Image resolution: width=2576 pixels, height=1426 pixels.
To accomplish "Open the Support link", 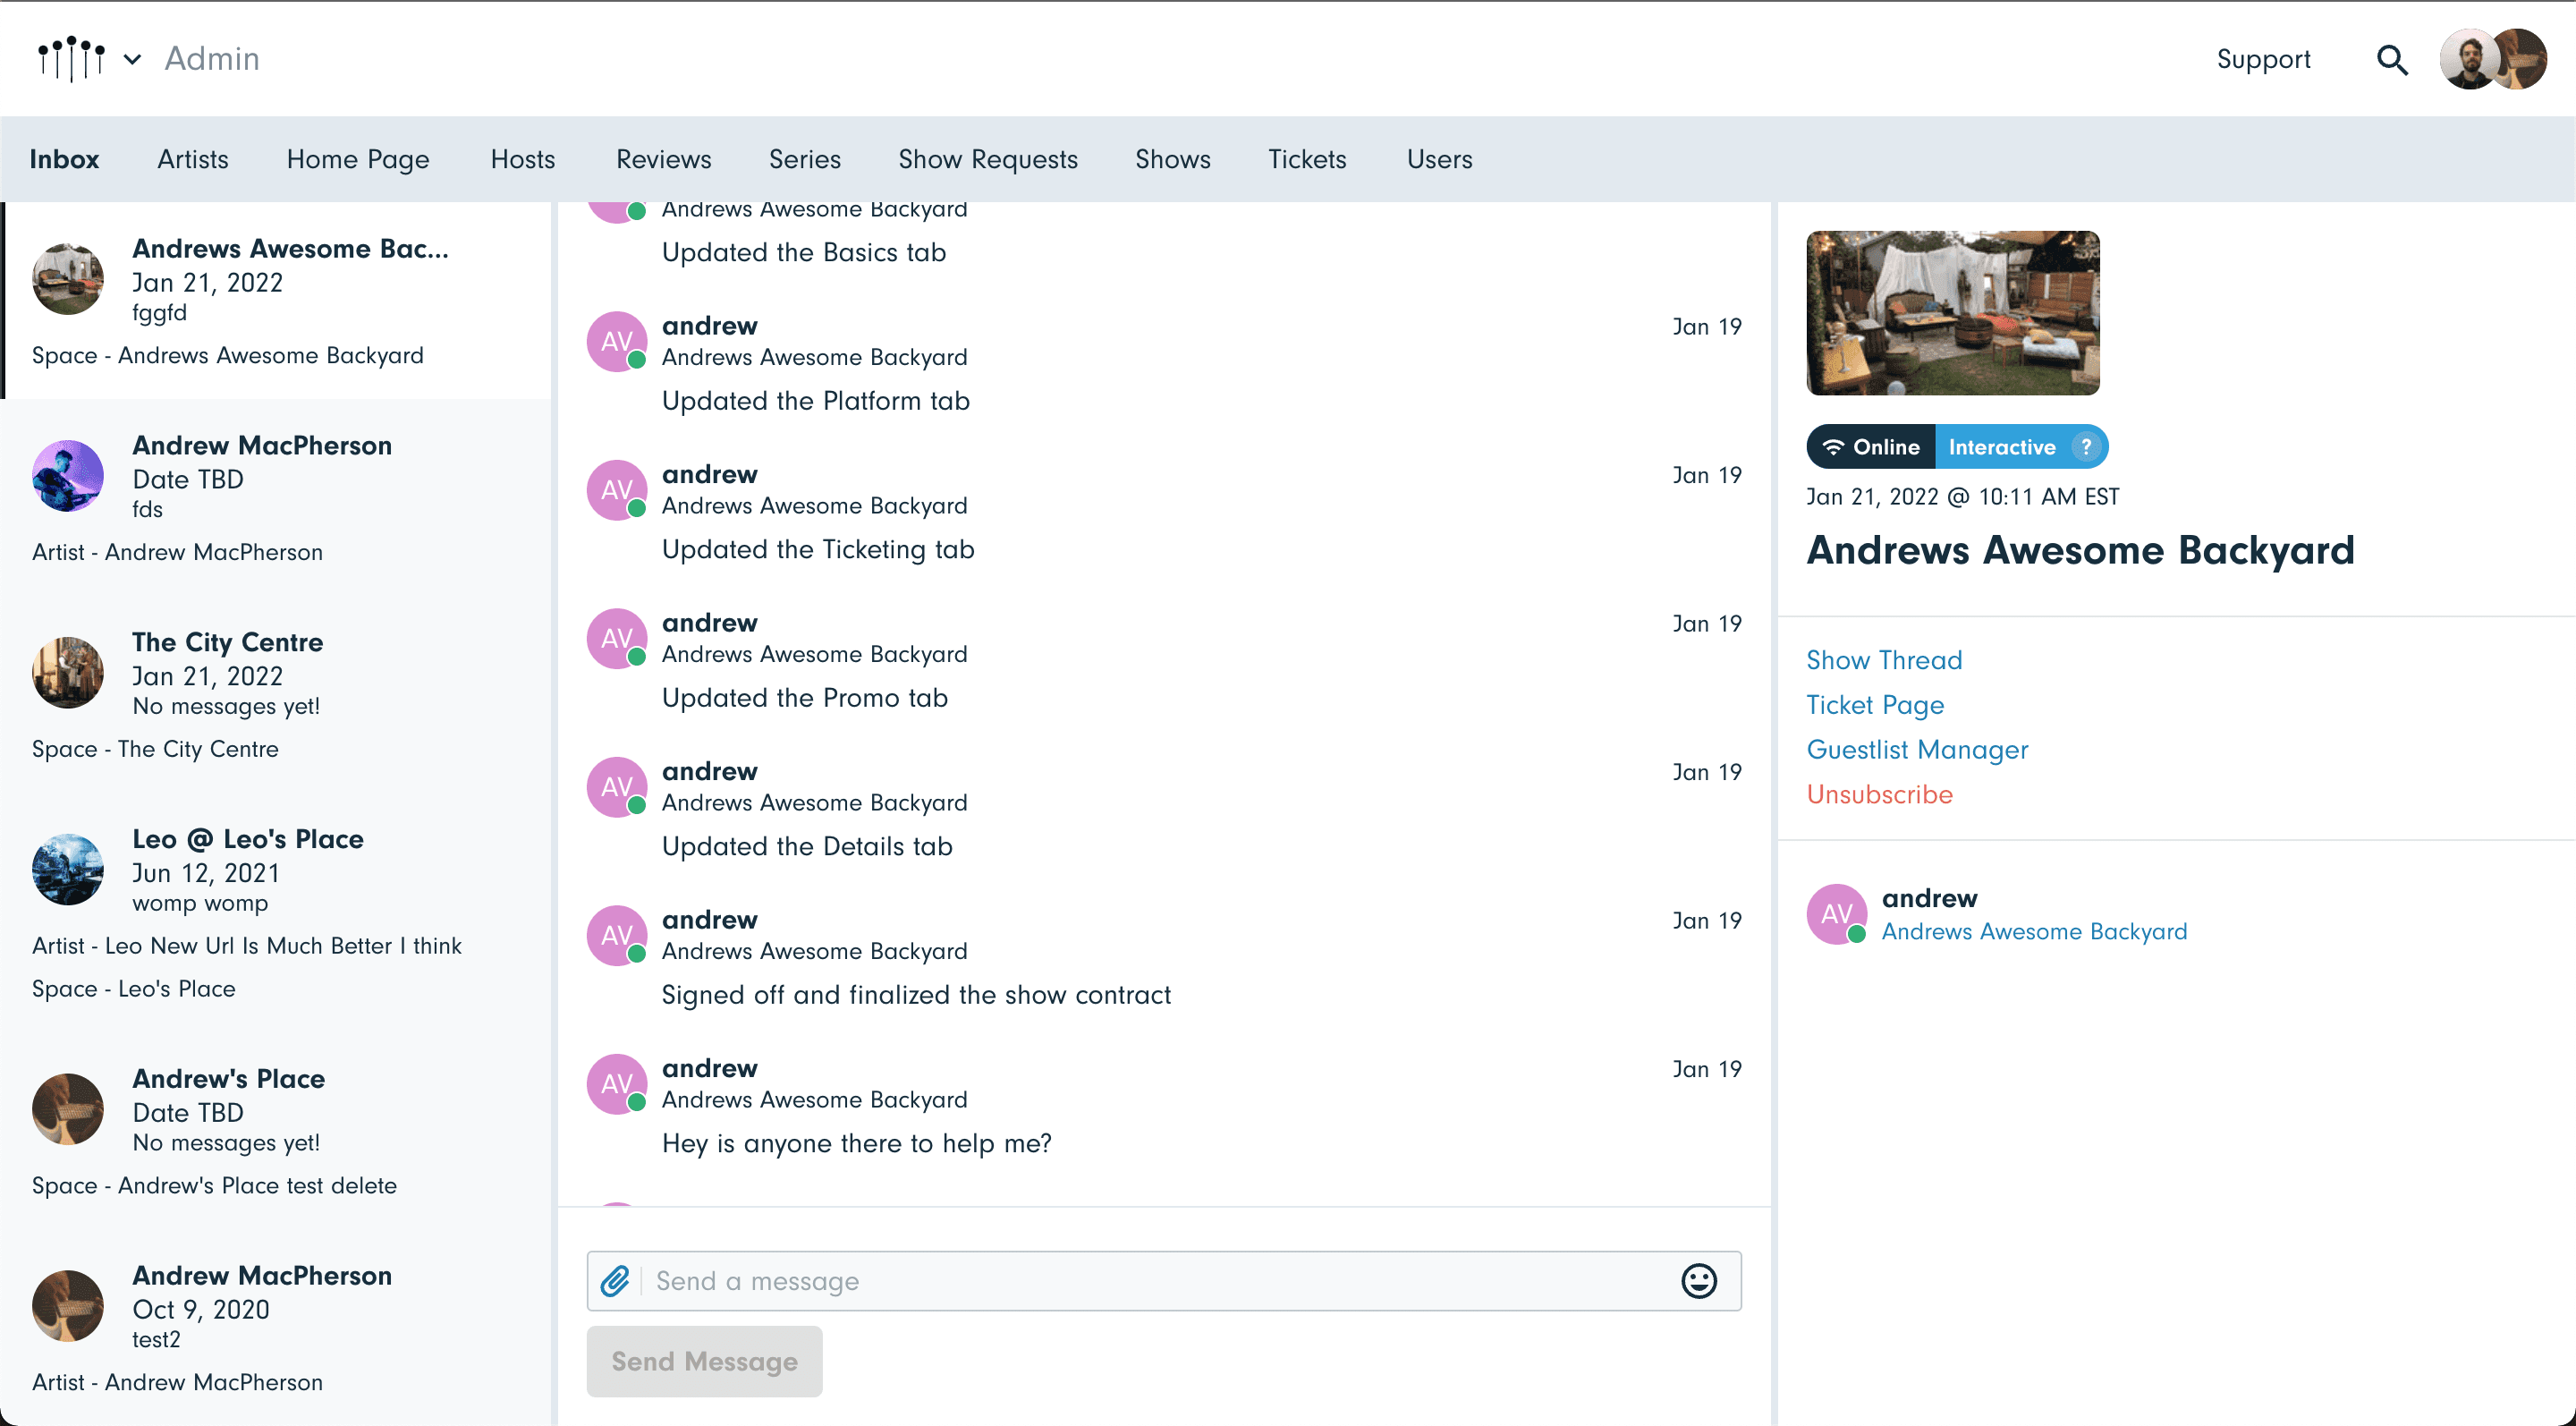I will (2263, 60).
